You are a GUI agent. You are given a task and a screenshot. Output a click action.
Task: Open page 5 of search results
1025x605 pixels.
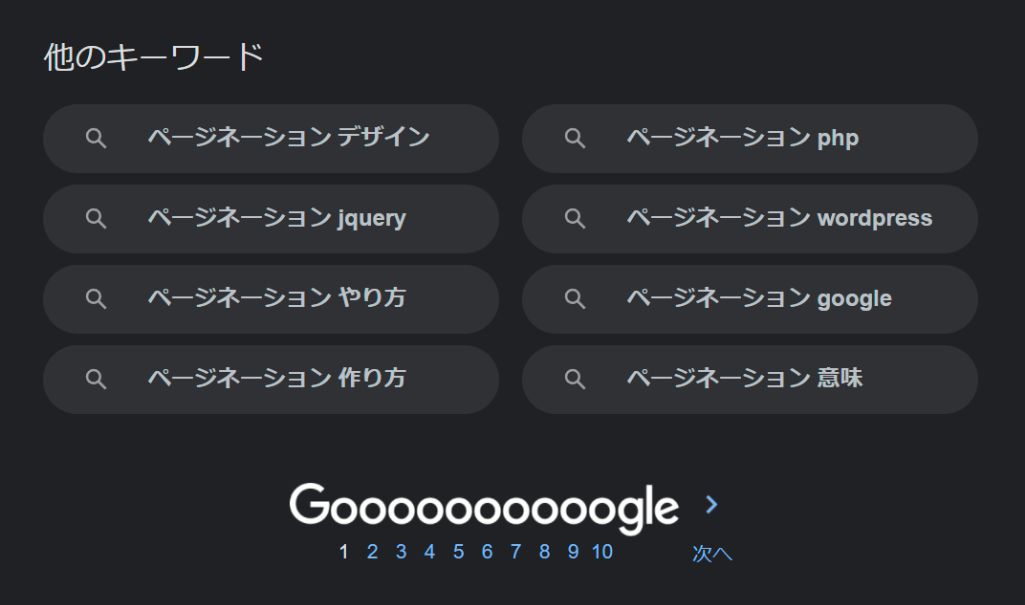pos(459,551)
